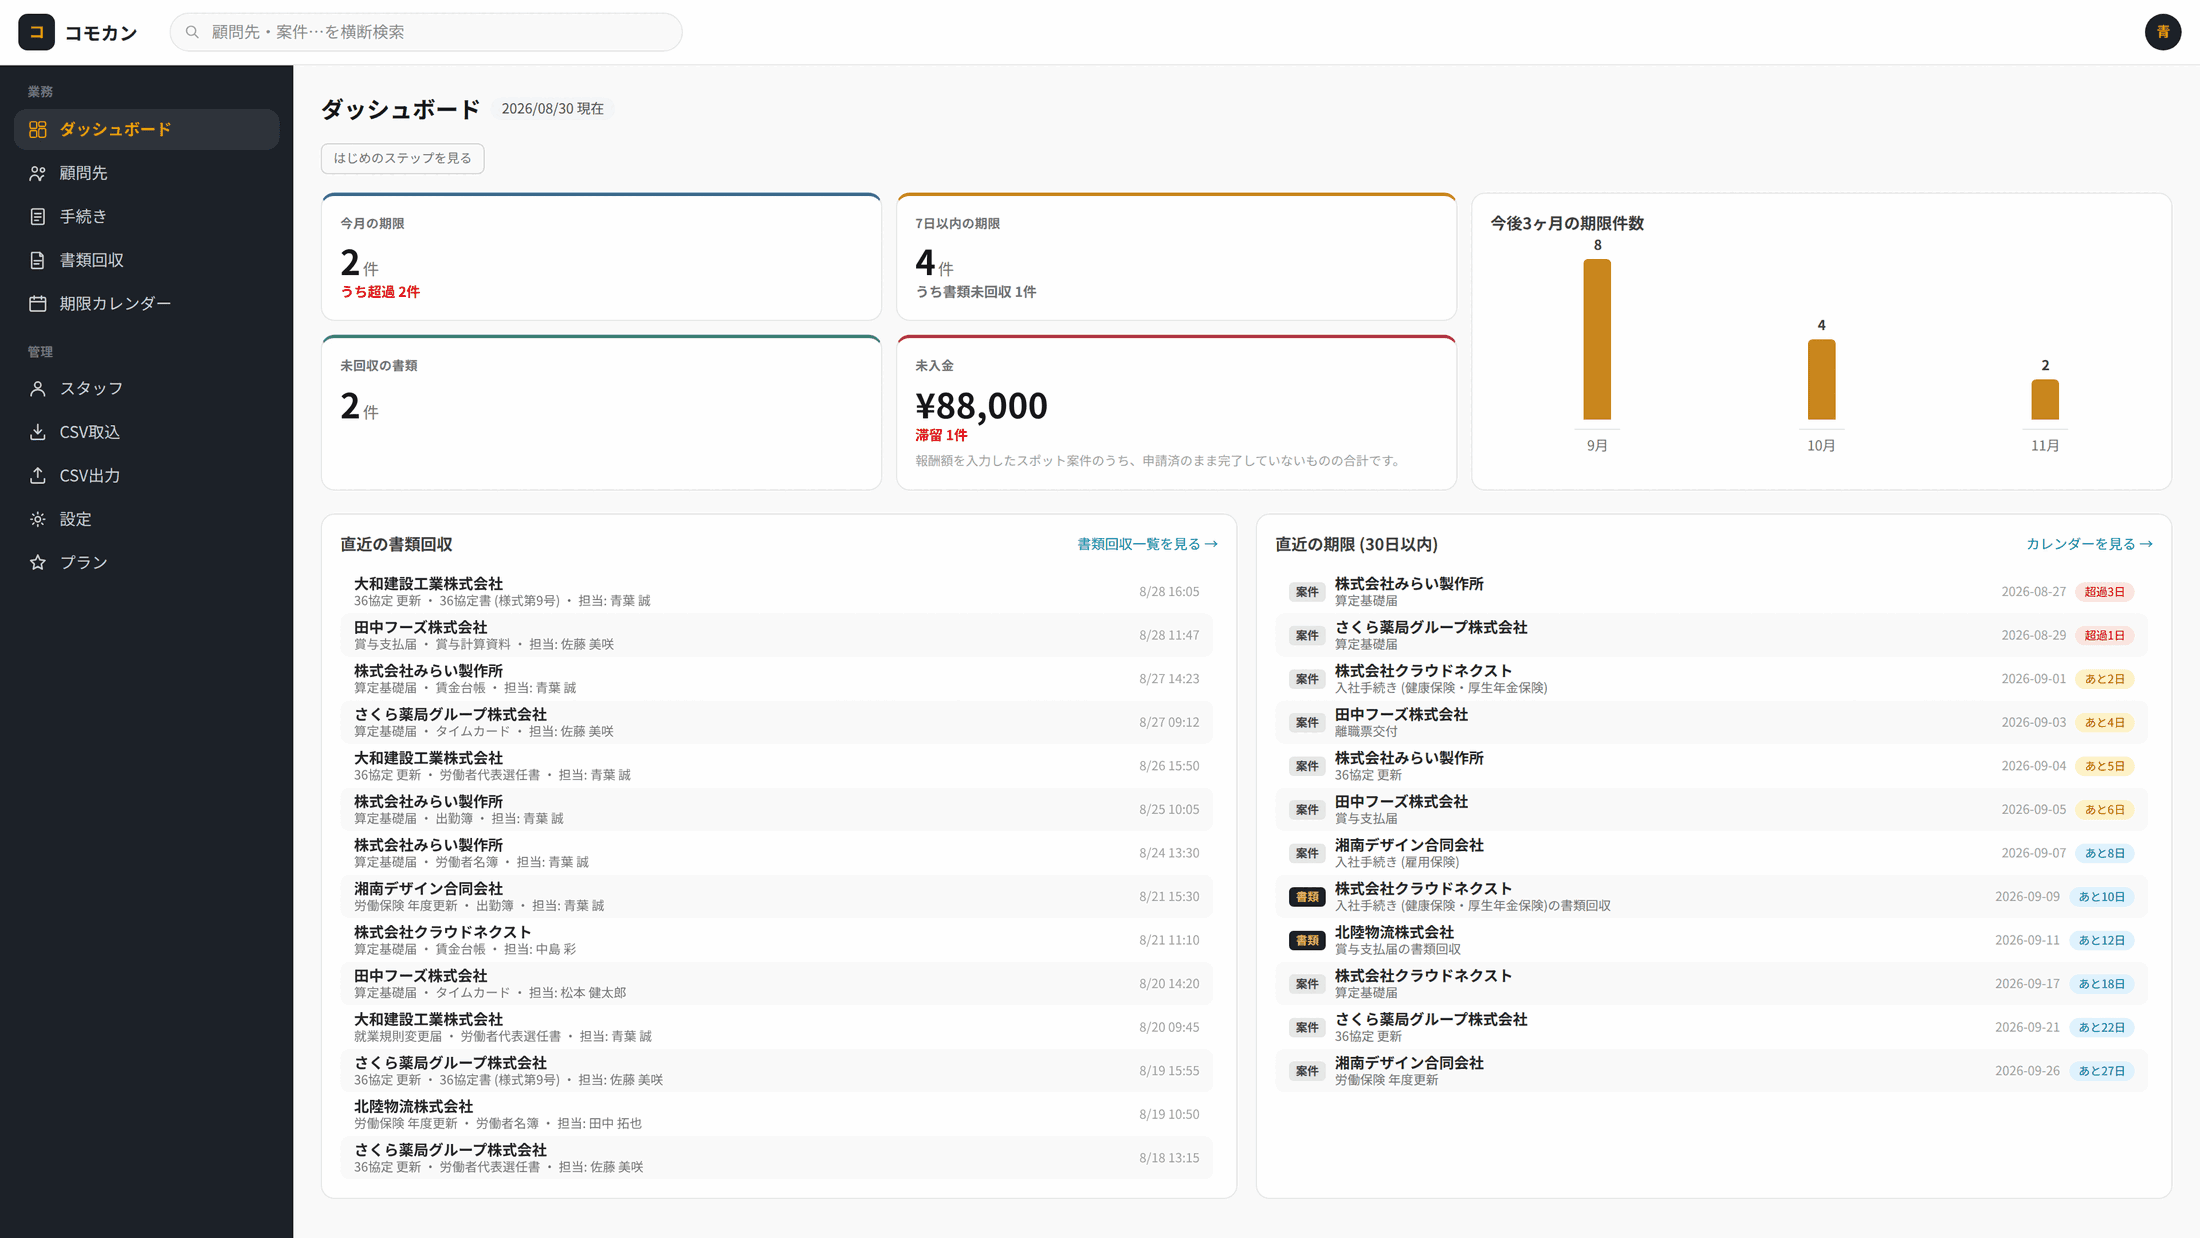The image size is (2200, 1238).
Task: Click the 滞留 1件 warning text
Action: (941, 435)
